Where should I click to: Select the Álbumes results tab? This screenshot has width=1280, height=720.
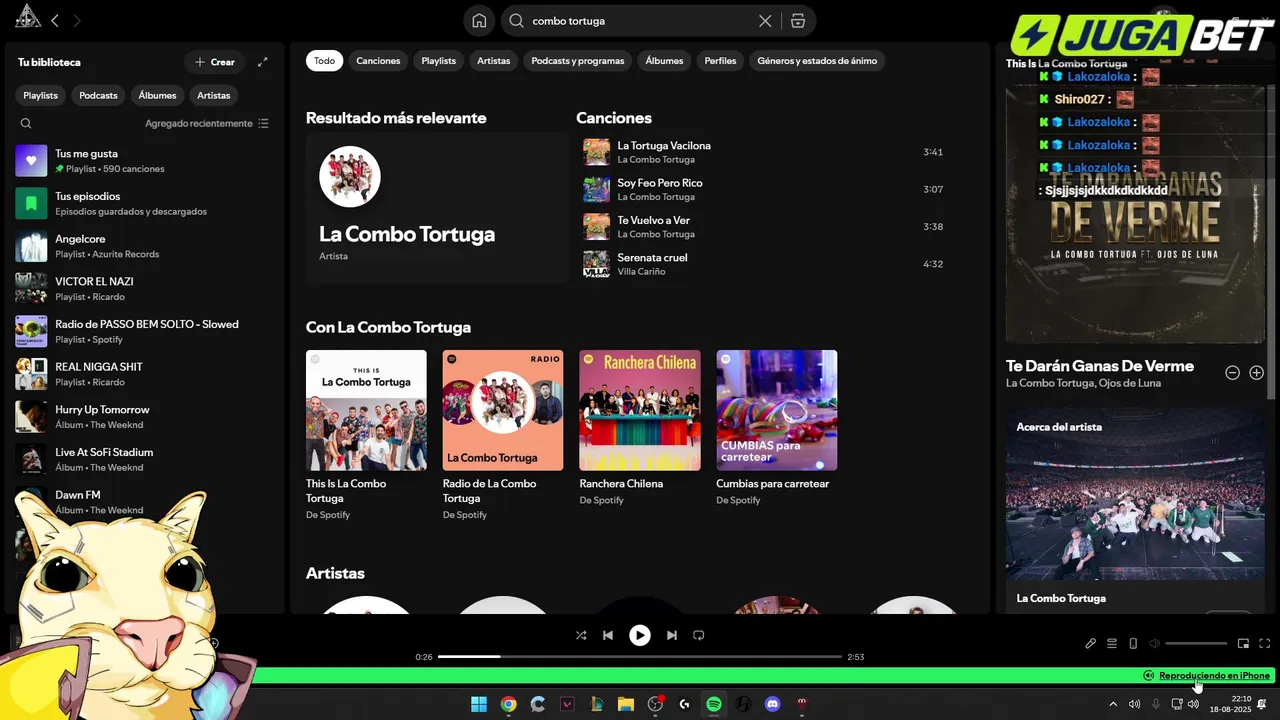pyautogui.click(x=664, y=61)
